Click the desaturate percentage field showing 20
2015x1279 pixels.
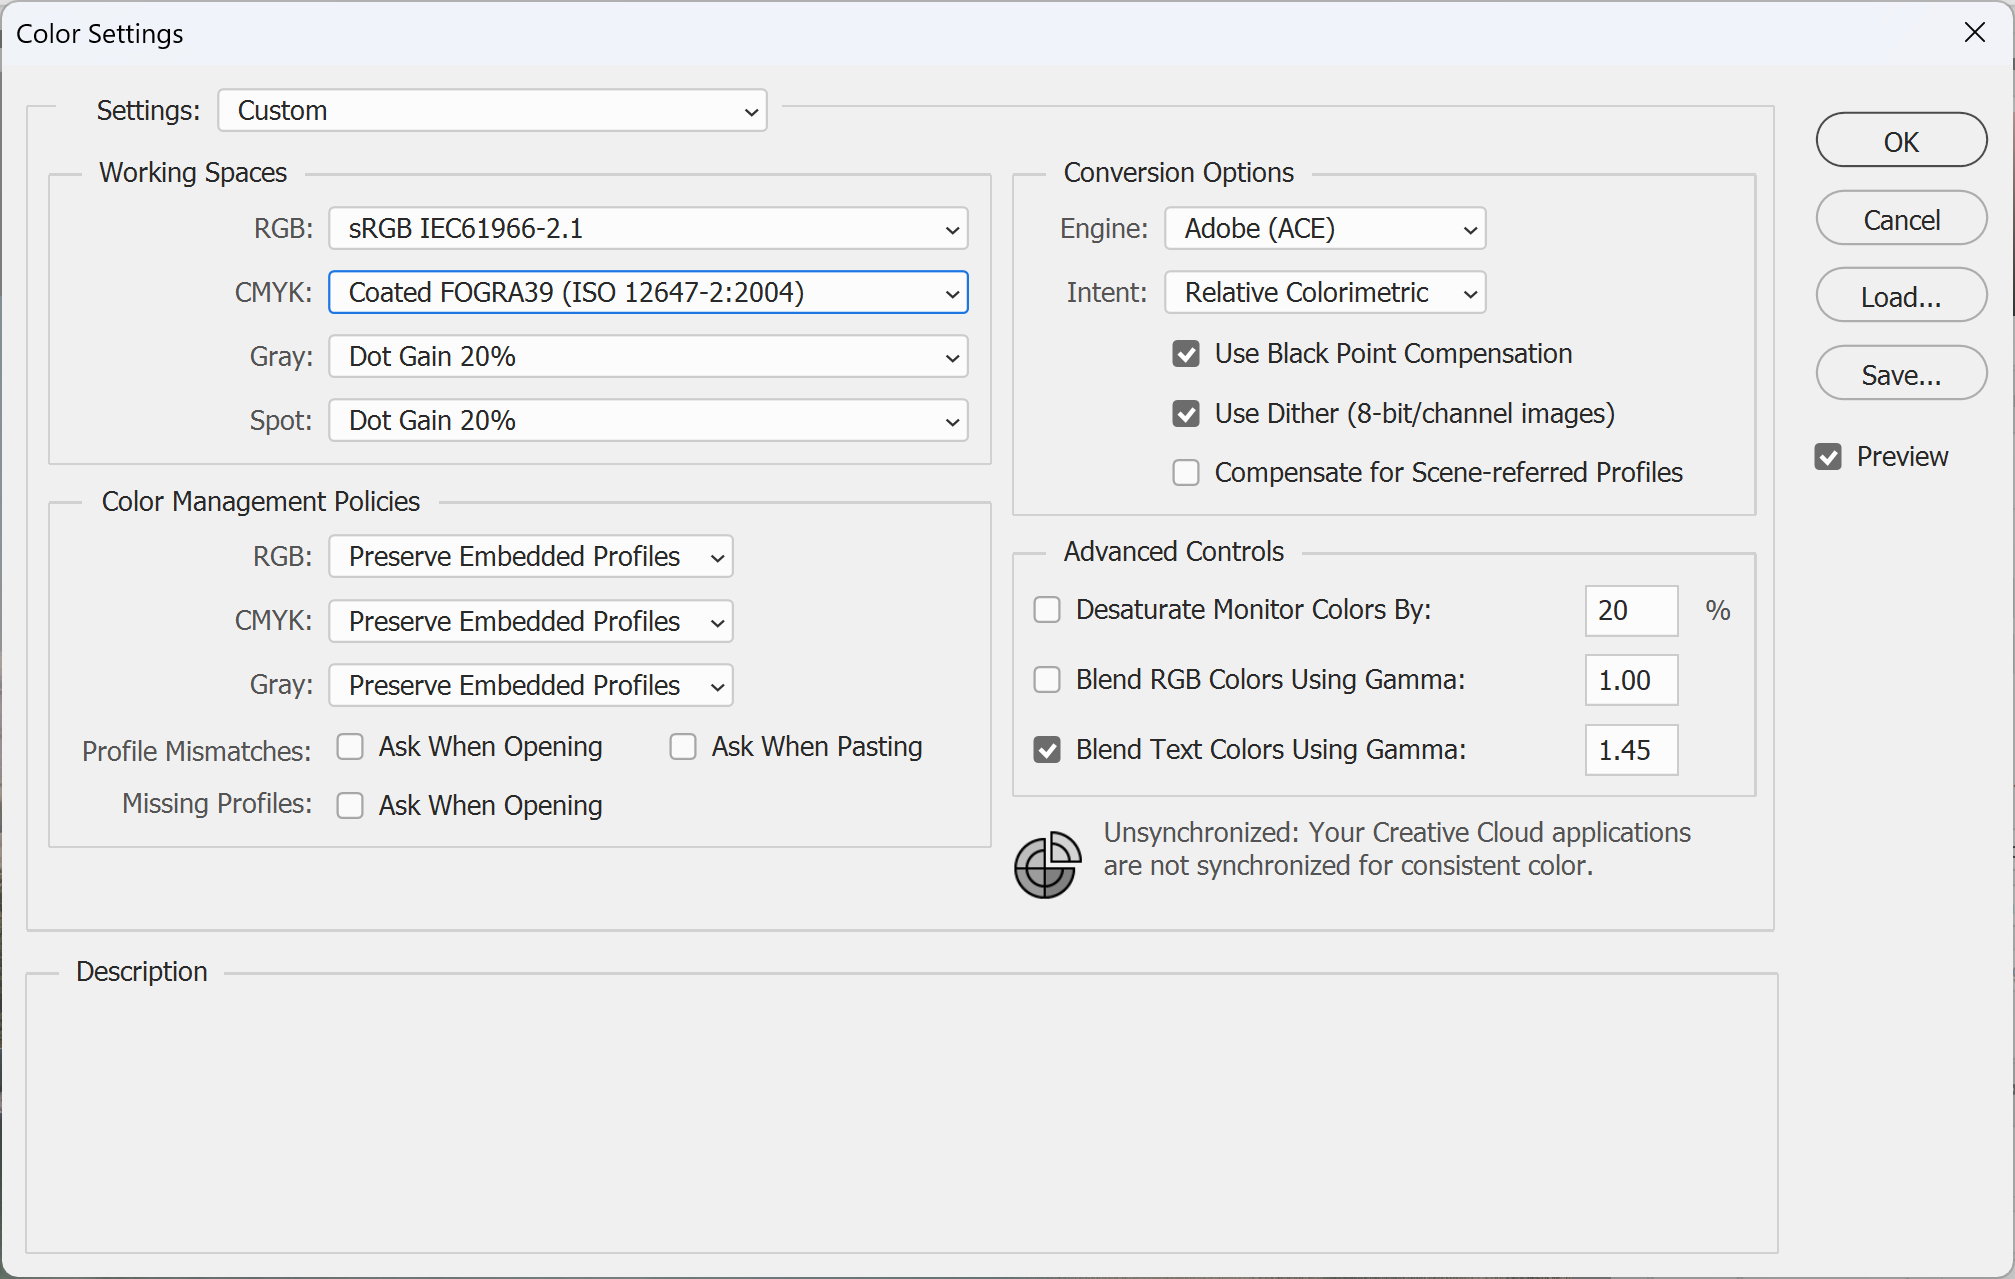pyautogui.click(x=1631, y=611)
